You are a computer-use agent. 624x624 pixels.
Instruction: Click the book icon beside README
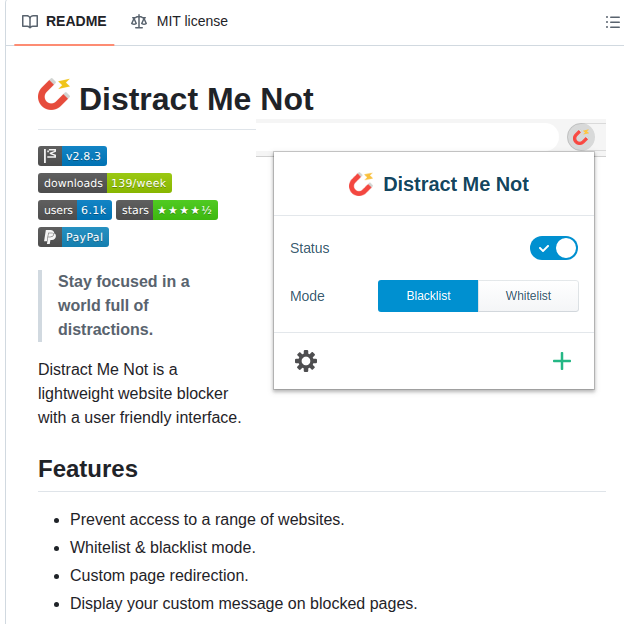pyautogui.click(x=31, y=21)
